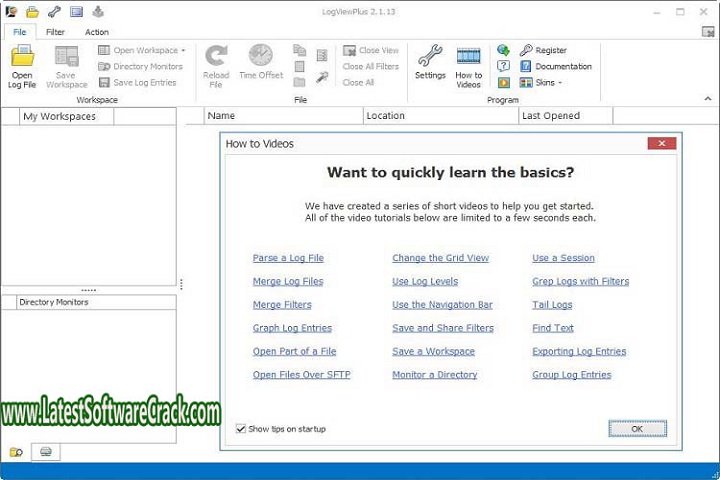Image resolution: width=720 pixels, height=480 pixels.
Task: Switch to the Action ribbon tab
Action: [x=97, y=32]
